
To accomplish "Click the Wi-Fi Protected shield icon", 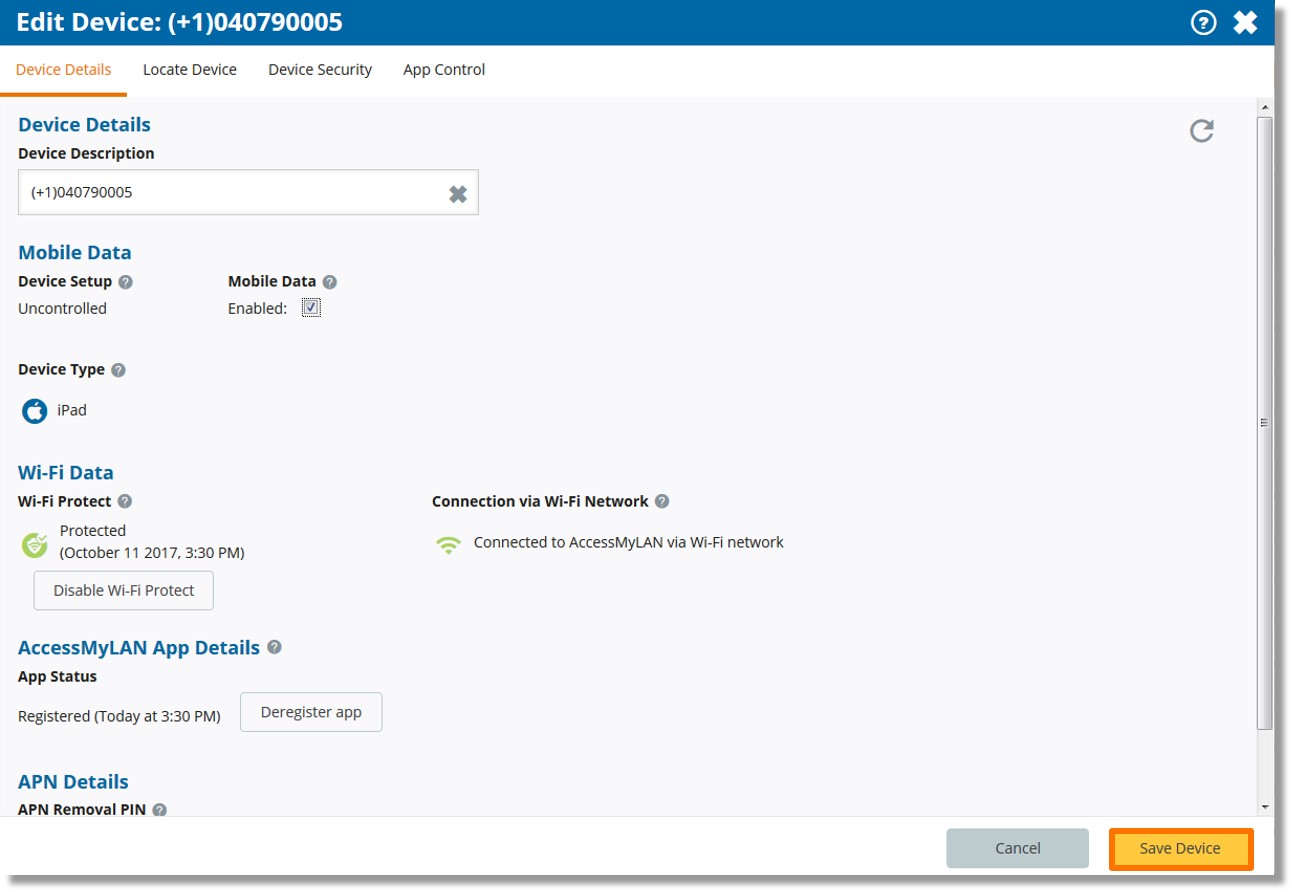I will click(x=35, y=544).
